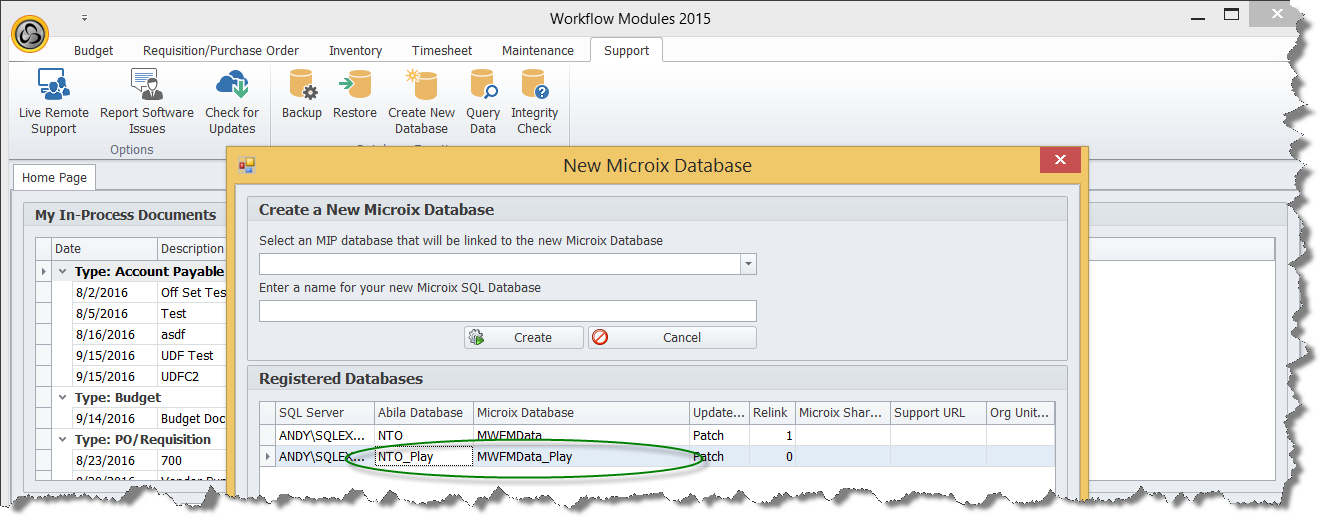Expand the MIP database selection dropdown

(x=748, y=264)
